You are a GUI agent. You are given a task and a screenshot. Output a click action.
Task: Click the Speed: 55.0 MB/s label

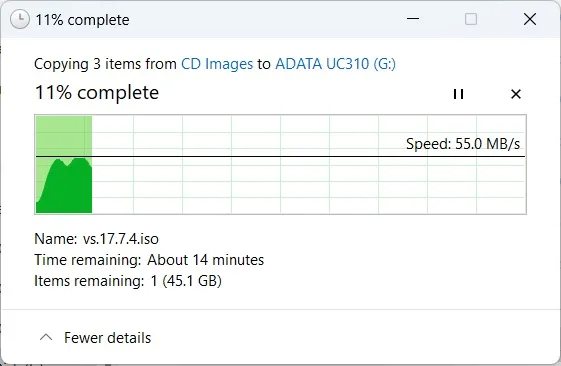pyautogui.click(x=463, y=144)
